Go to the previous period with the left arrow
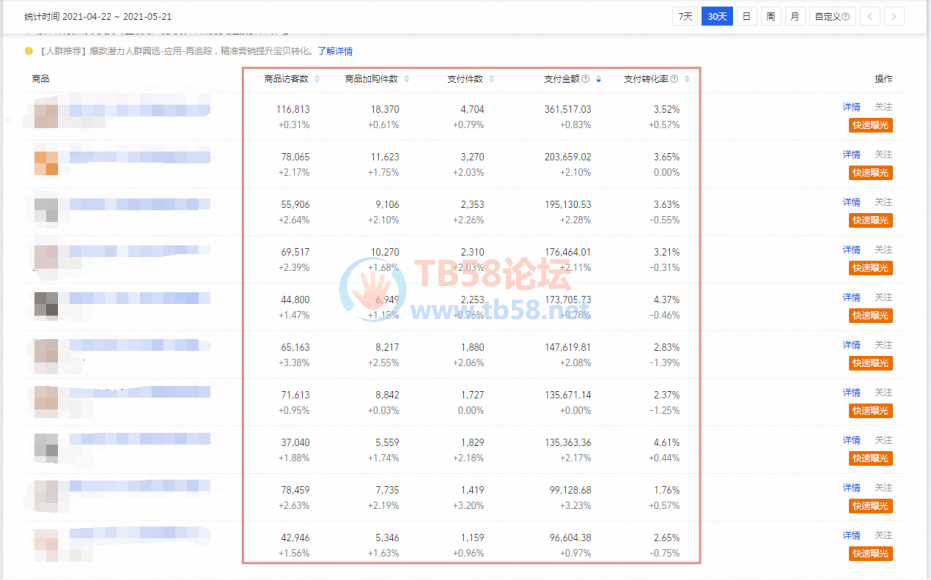 coord(870,16)
